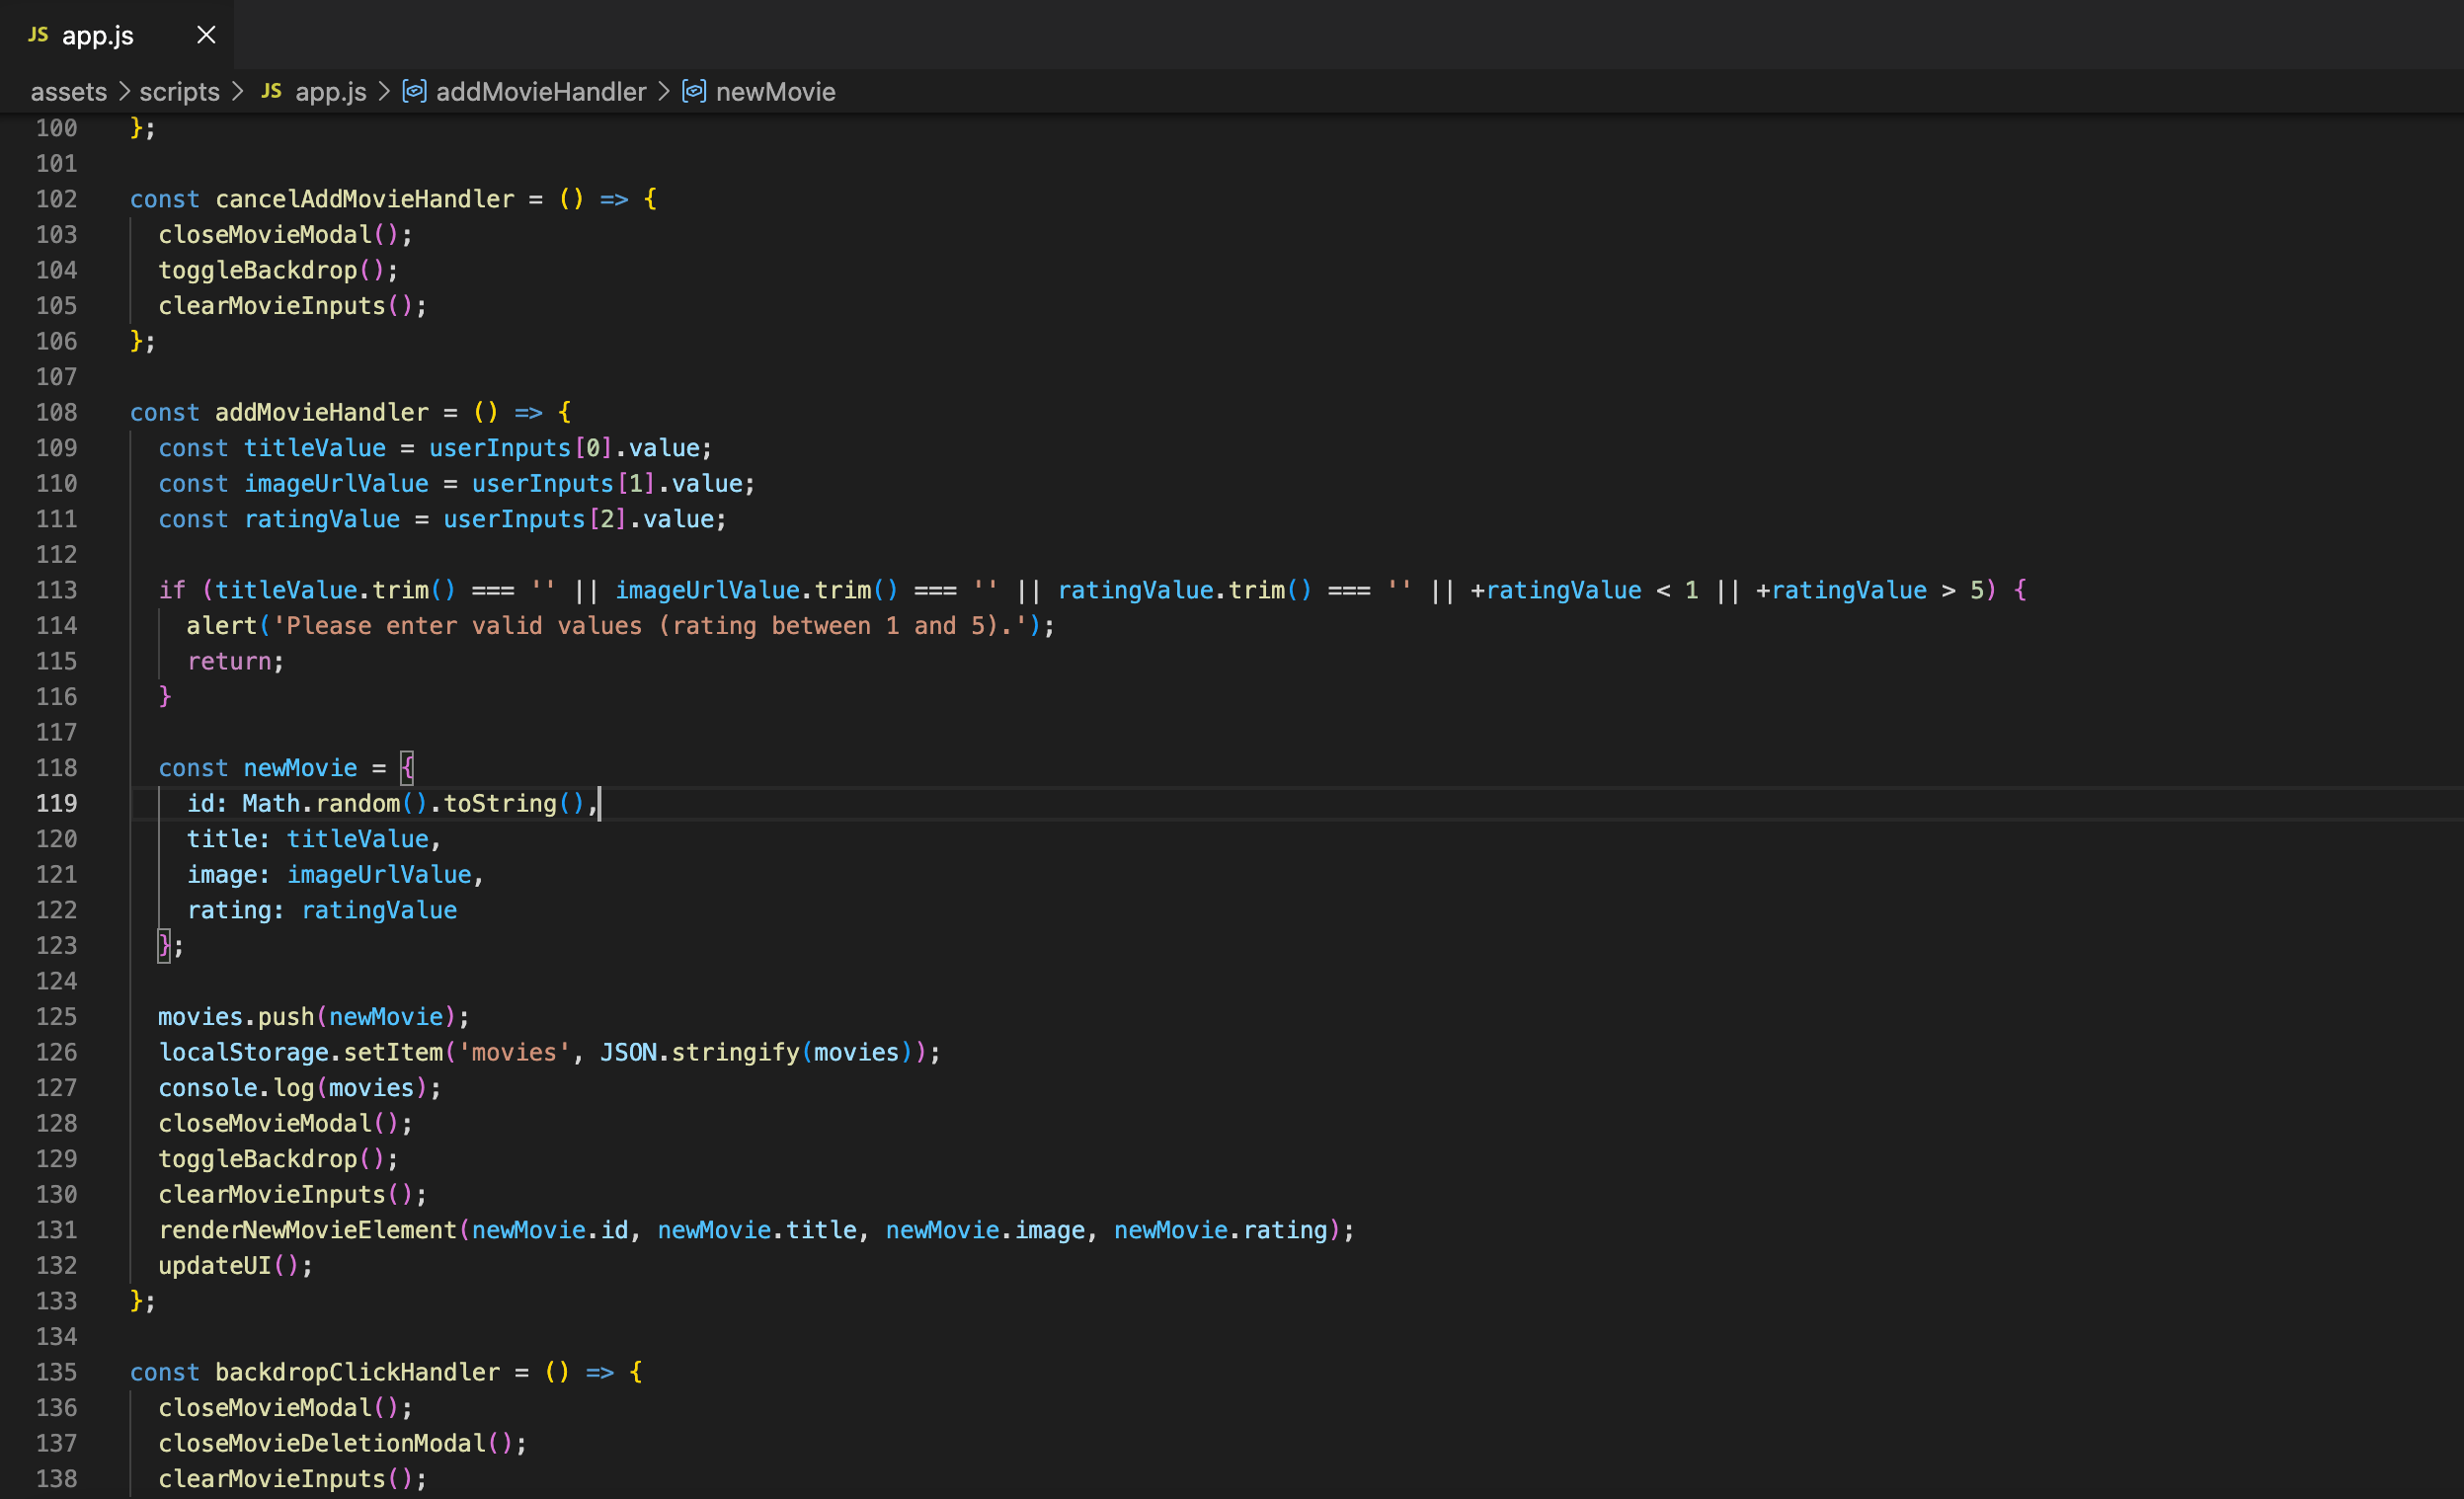Click the '+ratingValue > 5' condition on line 113
2464x1499 pixels.
tap(1870, 590)
